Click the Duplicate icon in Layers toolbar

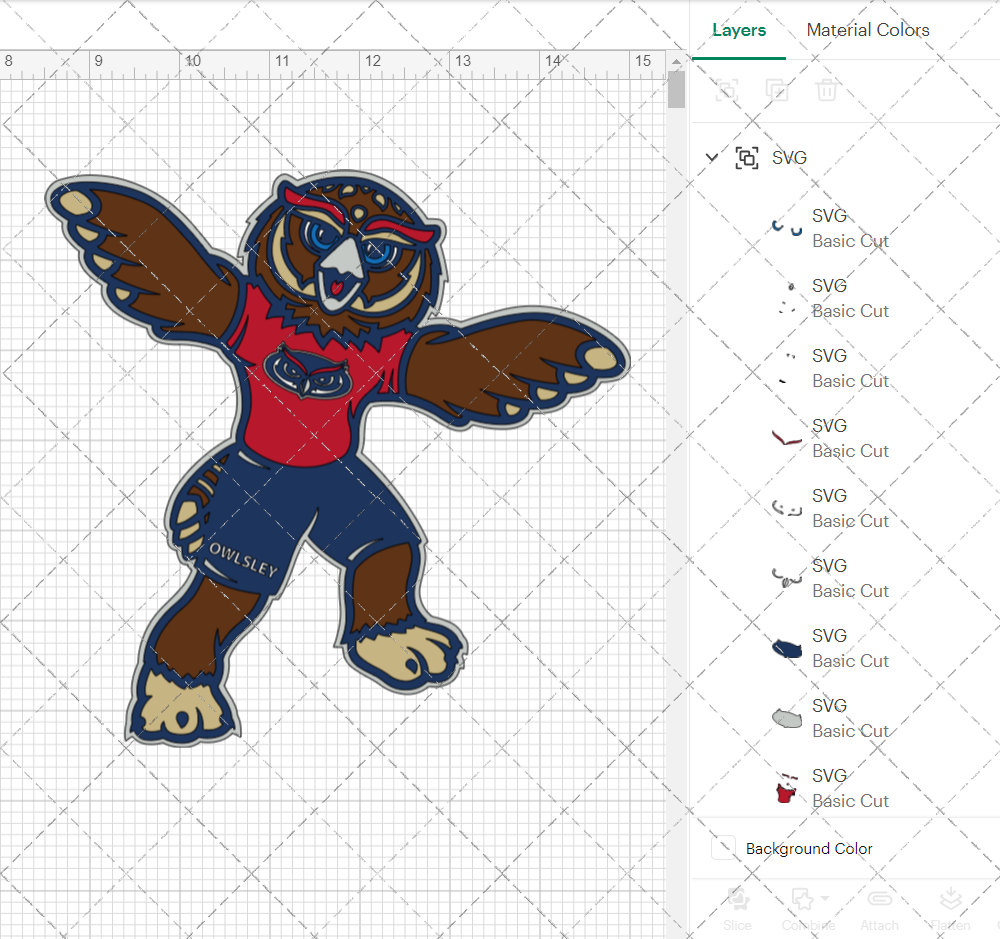[776, 90]
